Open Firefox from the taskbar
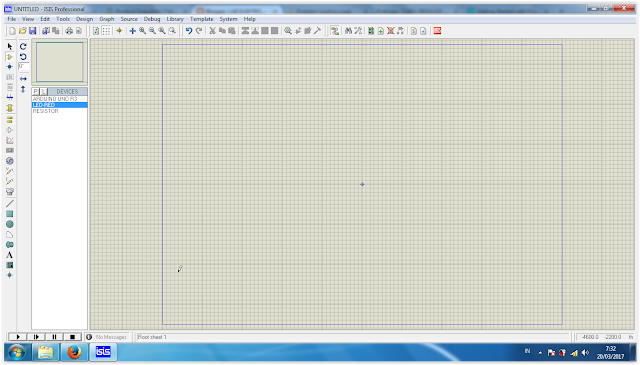Screen dimensions: 640x365 tap(74, 352)
